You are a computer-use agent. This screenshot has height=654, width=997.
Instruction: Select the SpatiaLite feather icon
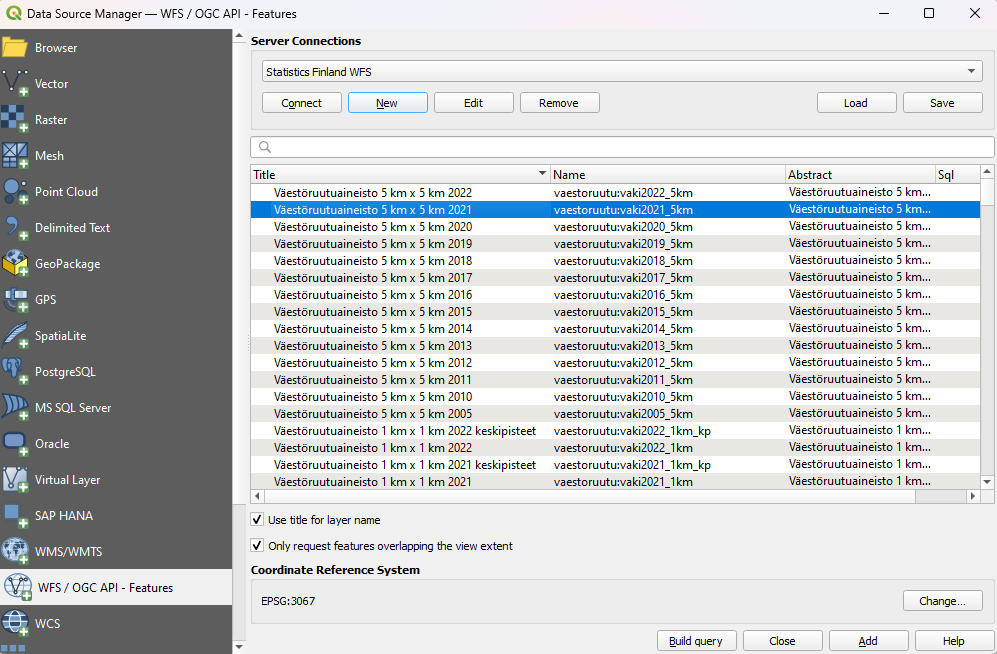pyautogui.click(x=15, y=336)
